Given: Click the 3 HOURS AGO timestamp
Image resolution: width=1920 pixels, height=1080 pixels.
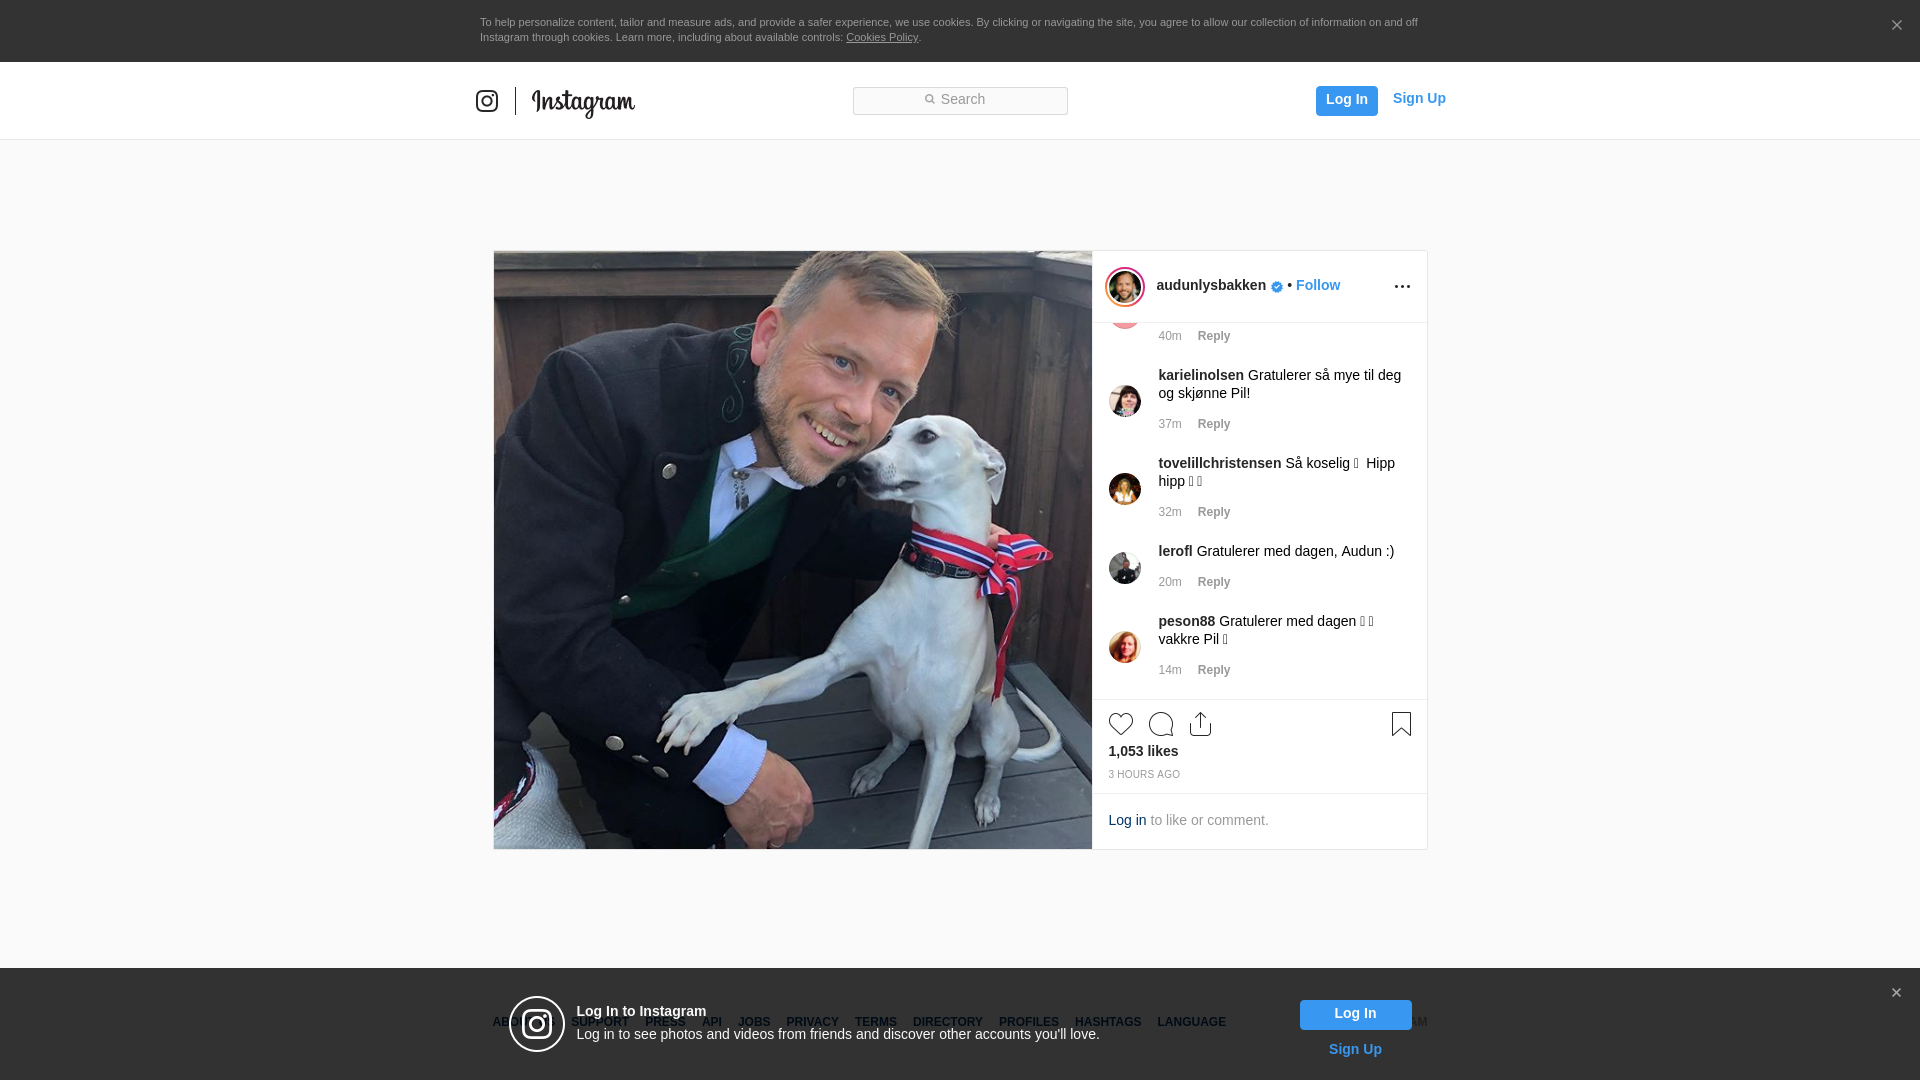Looking at the screenshot, I should click(x=1144, y=775).
